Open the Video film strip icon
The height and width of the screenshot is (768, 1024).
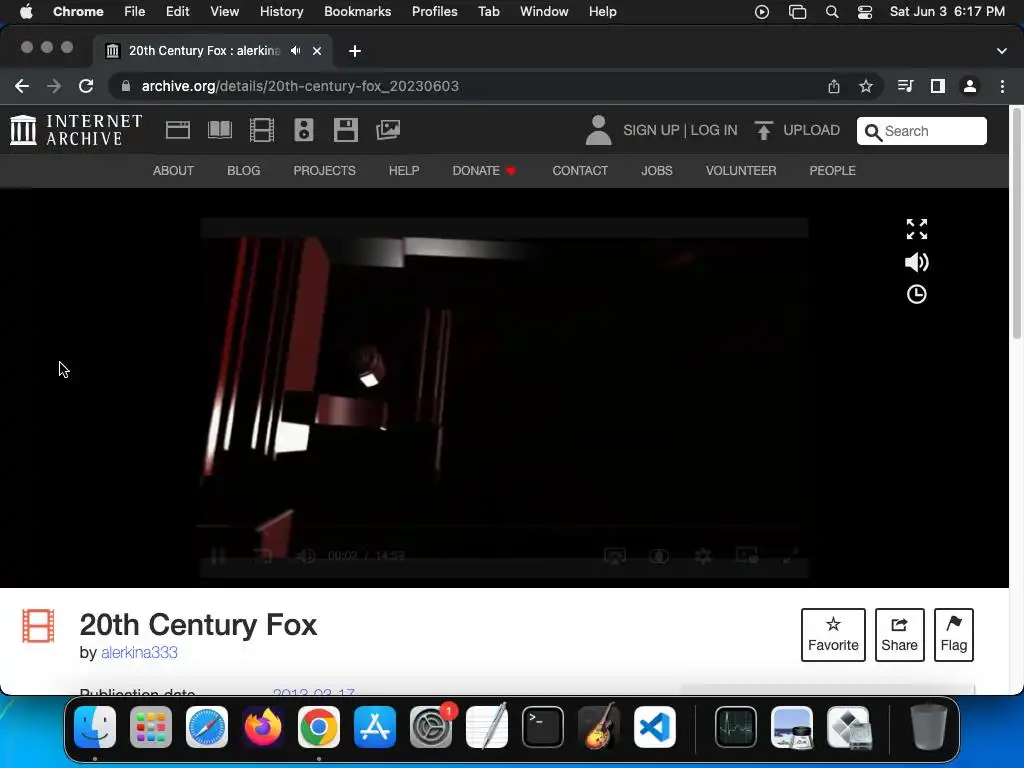point(262,130)
